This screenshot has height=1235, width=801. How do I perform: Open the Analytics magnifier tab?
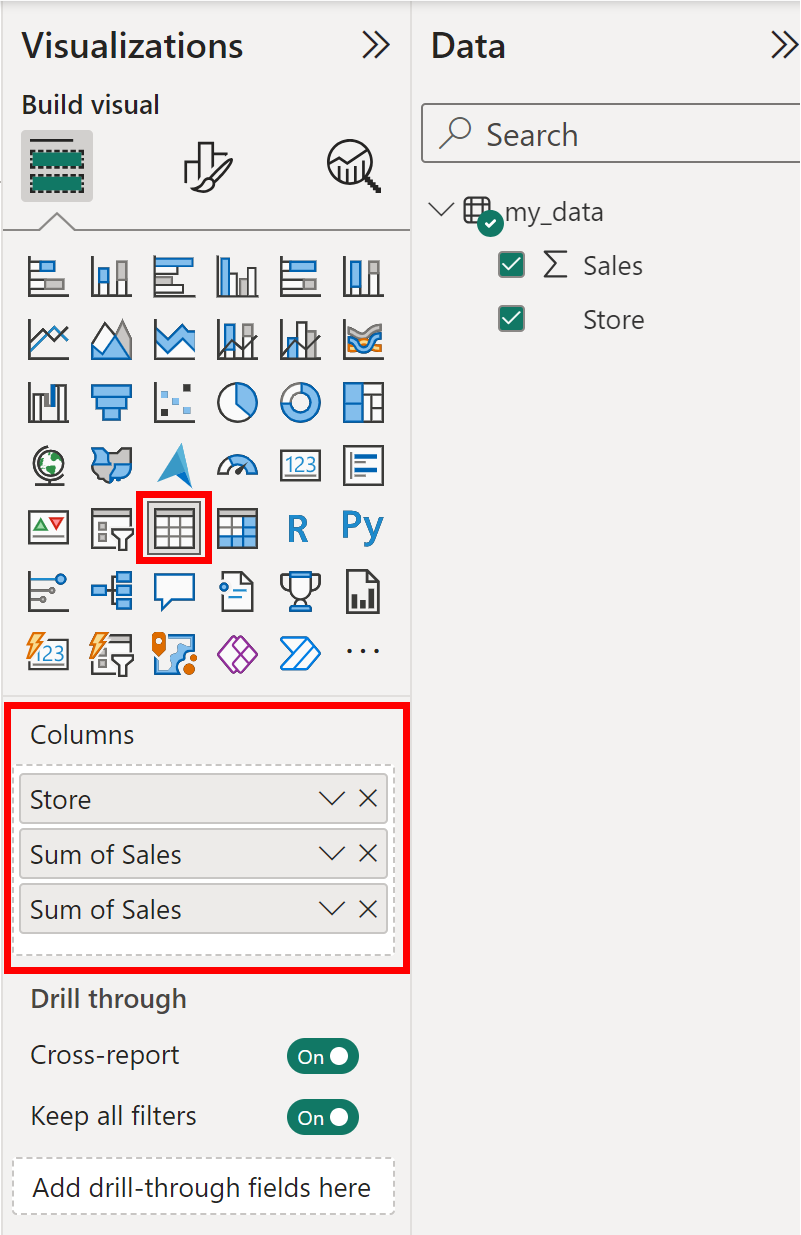pos(355,166)
